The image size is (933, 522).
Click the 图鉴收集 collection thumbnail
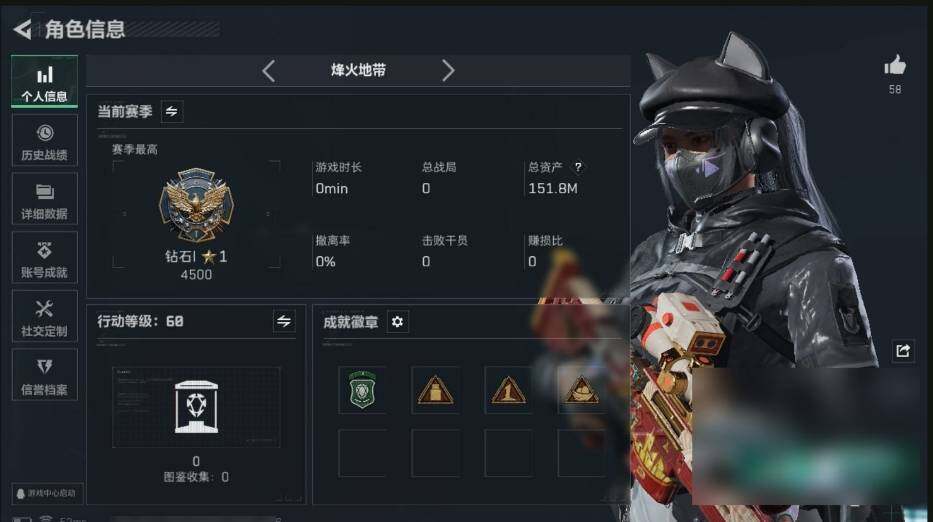pyautogui.click(x=196, y=407)
